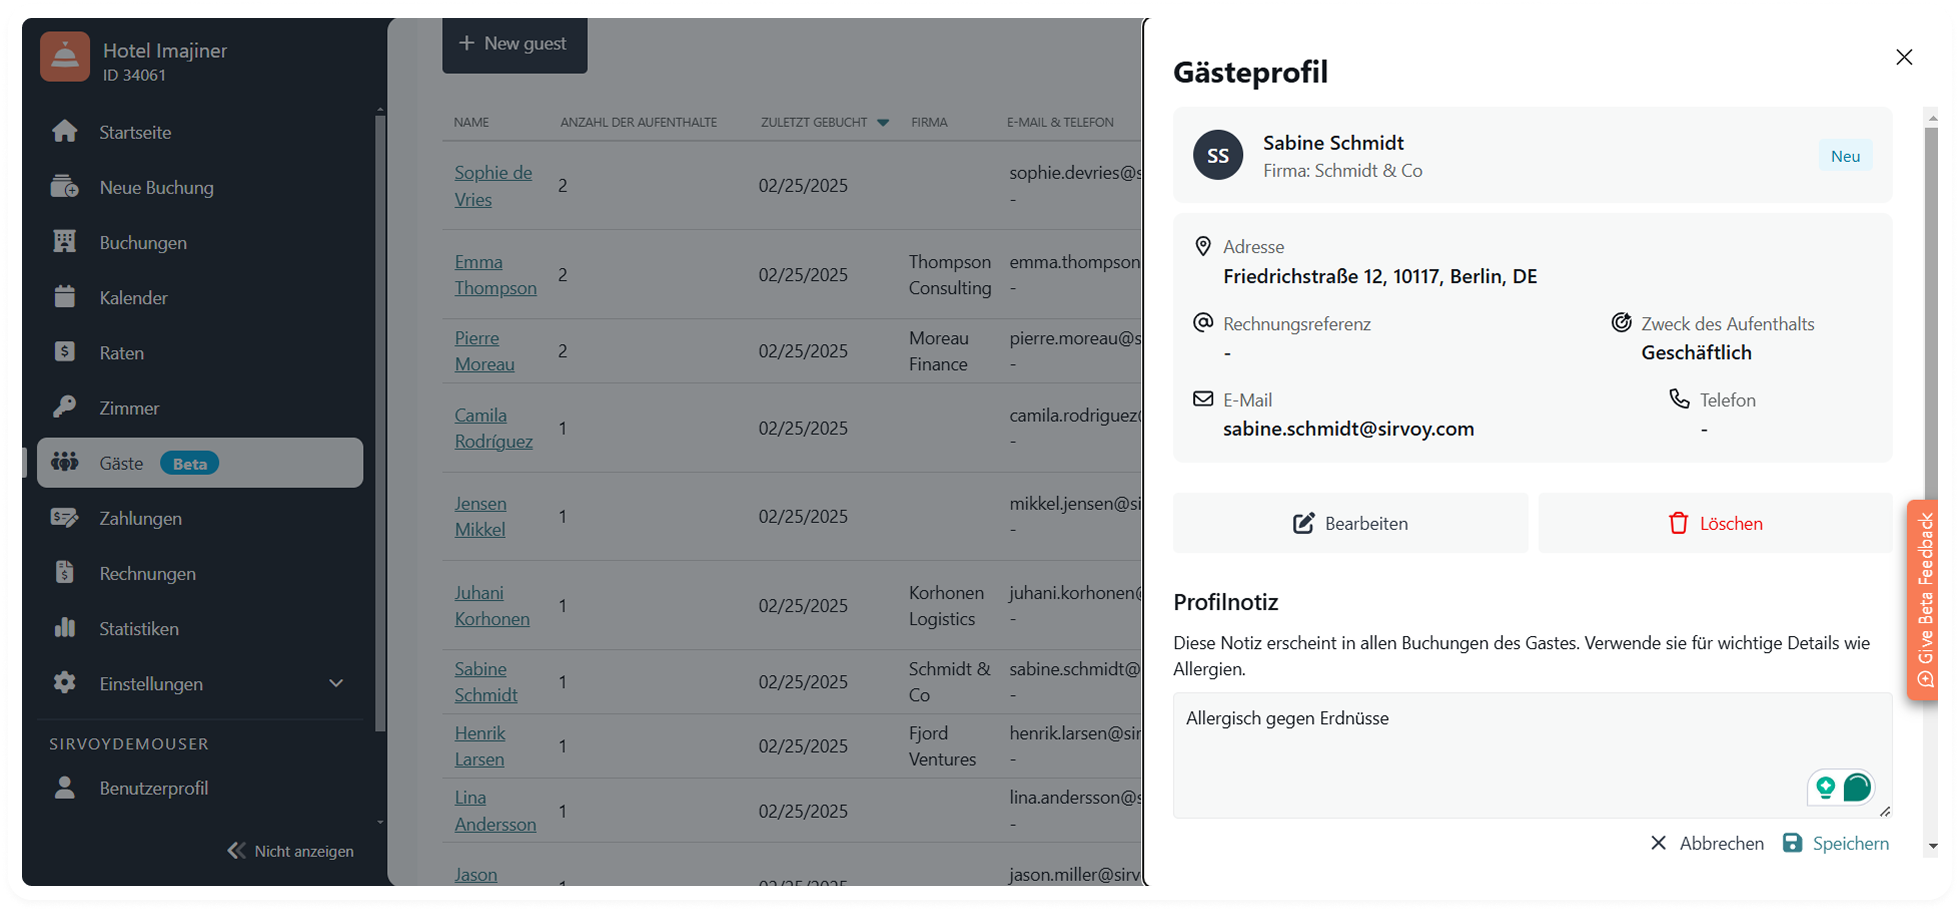Open the Give Beta Feedback tab
The image size is (1960, 912).
pos(1924,602)
